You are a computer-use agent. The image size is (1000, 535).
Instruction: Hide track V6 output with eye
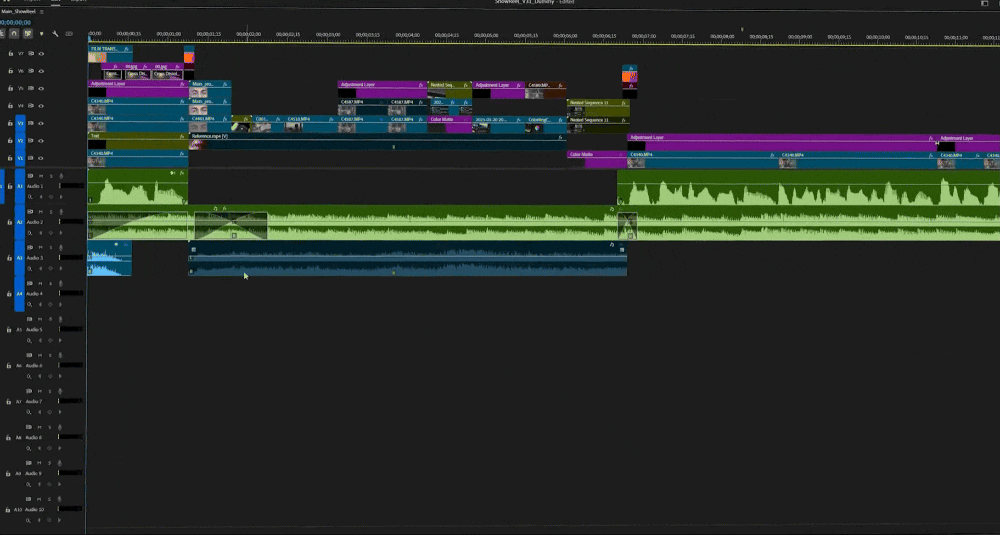41,71
